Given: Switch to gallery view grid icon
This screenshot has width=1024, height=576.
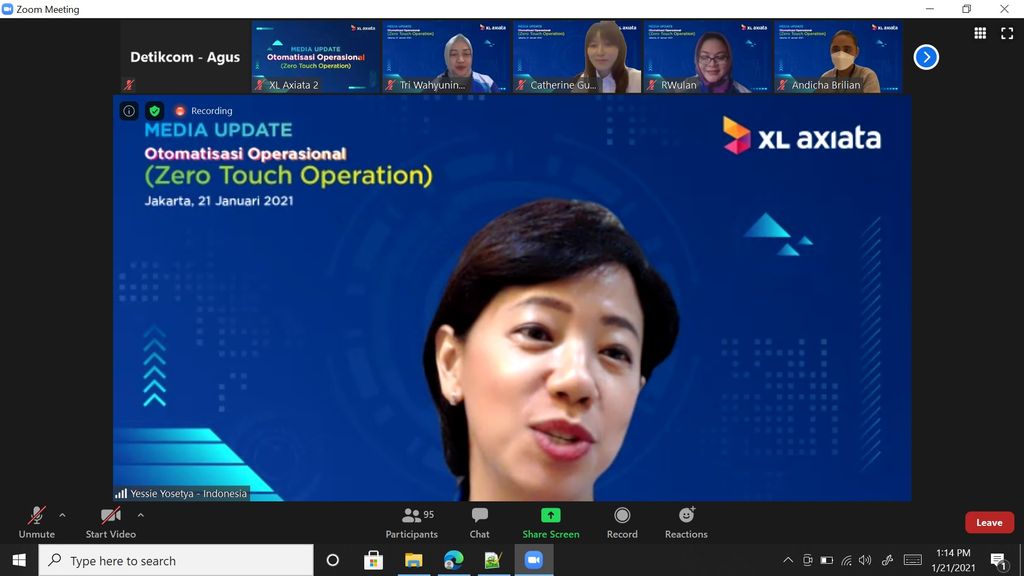Looking at the screenshot, I should click(x=980, y=33).
